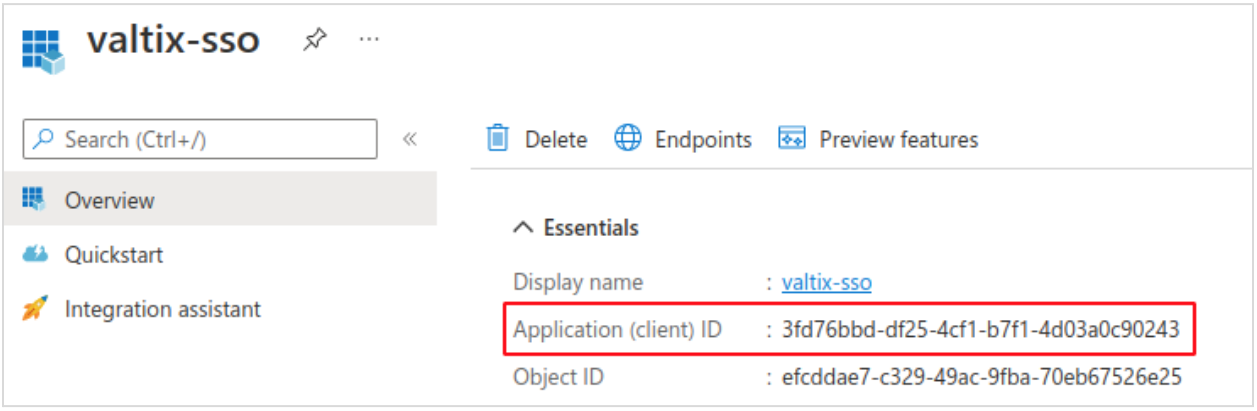The height and width of the screenshot is (411, 1257).
Task: Open Quickstart from the sidebar
Action: [x=113, y=255]
